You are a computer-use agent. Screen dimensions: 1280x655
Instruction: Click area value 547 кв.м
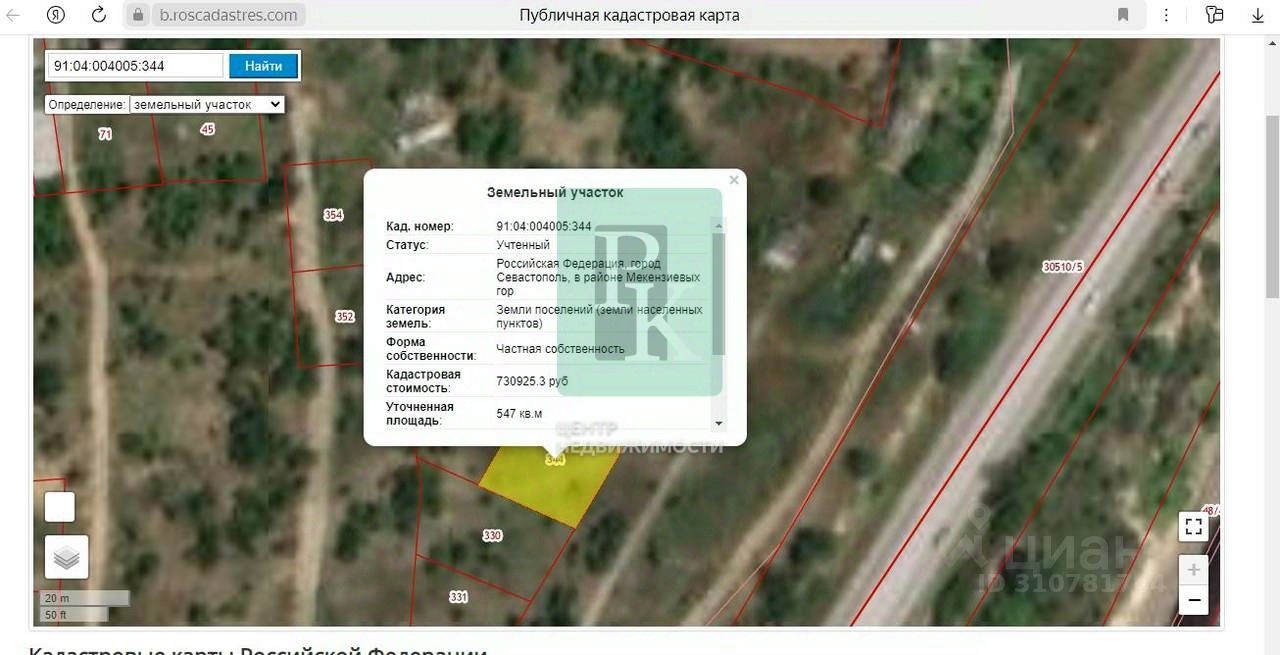click(519, 413)
